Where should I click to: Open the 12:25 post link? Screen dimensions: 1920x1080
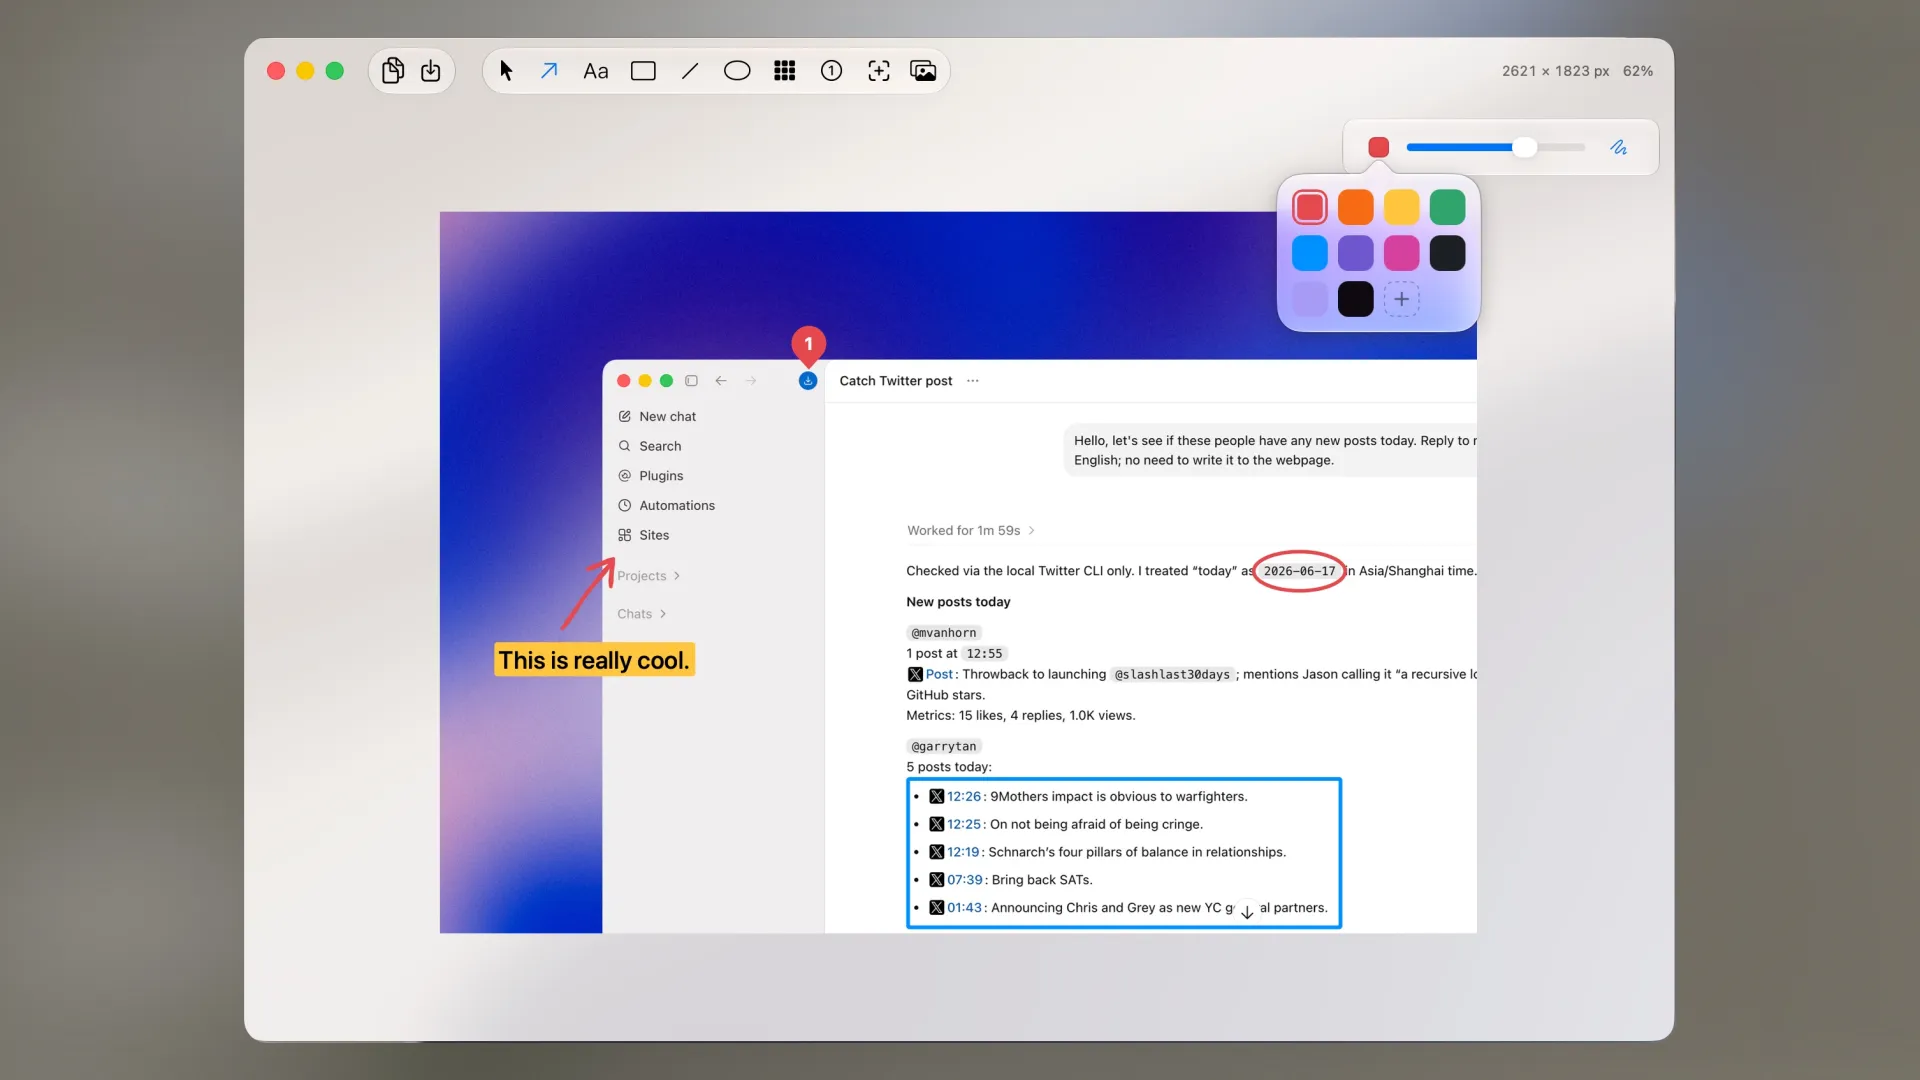point(964,825)
